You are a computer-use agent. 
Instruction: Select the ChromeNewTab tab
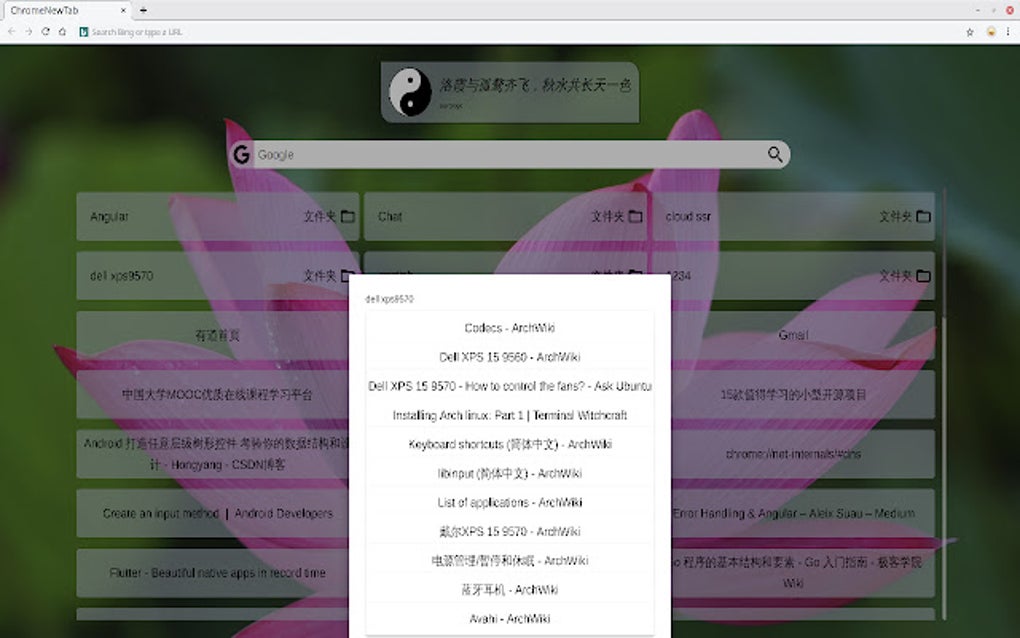(x=66, y=10)
